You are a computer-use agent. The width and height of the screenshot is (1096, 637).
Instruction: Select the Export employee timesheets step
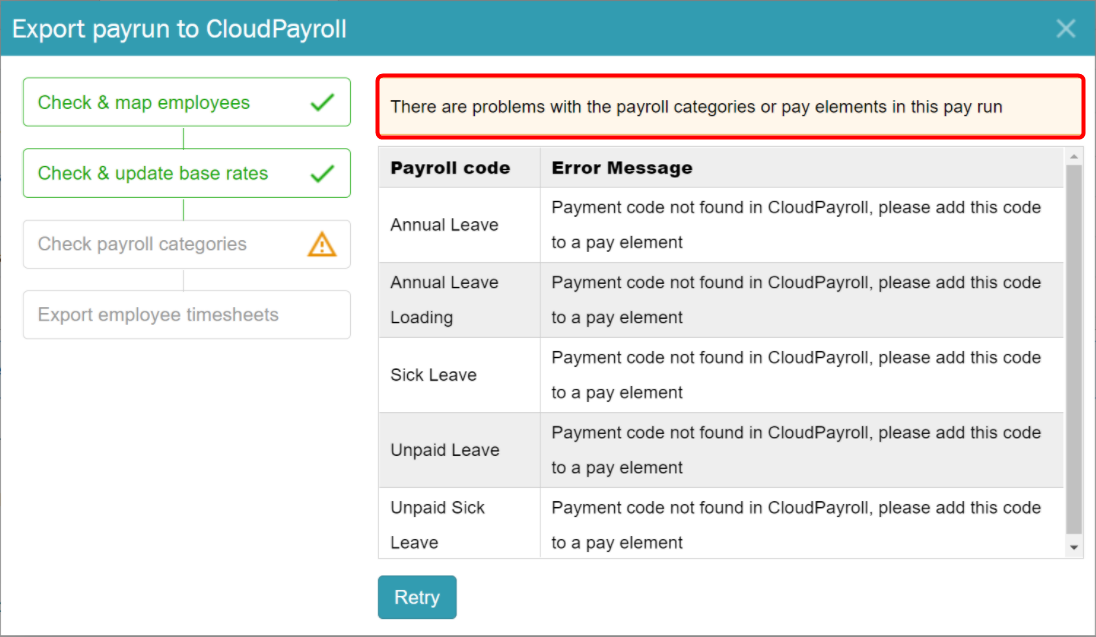(x=187, y=315)
